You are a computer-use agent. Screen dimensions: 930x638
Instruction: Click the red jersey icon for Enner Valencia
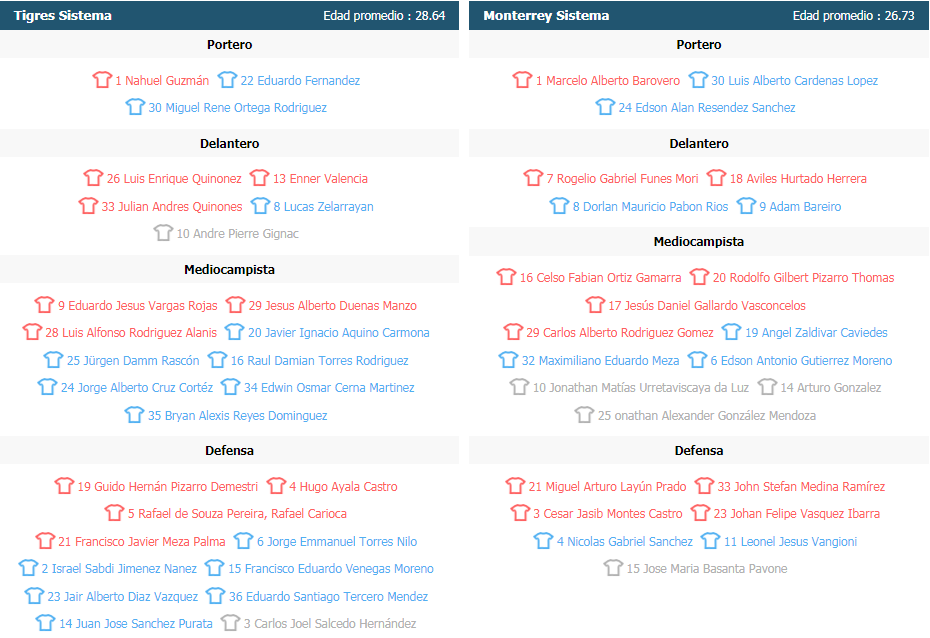pos(259,177)
